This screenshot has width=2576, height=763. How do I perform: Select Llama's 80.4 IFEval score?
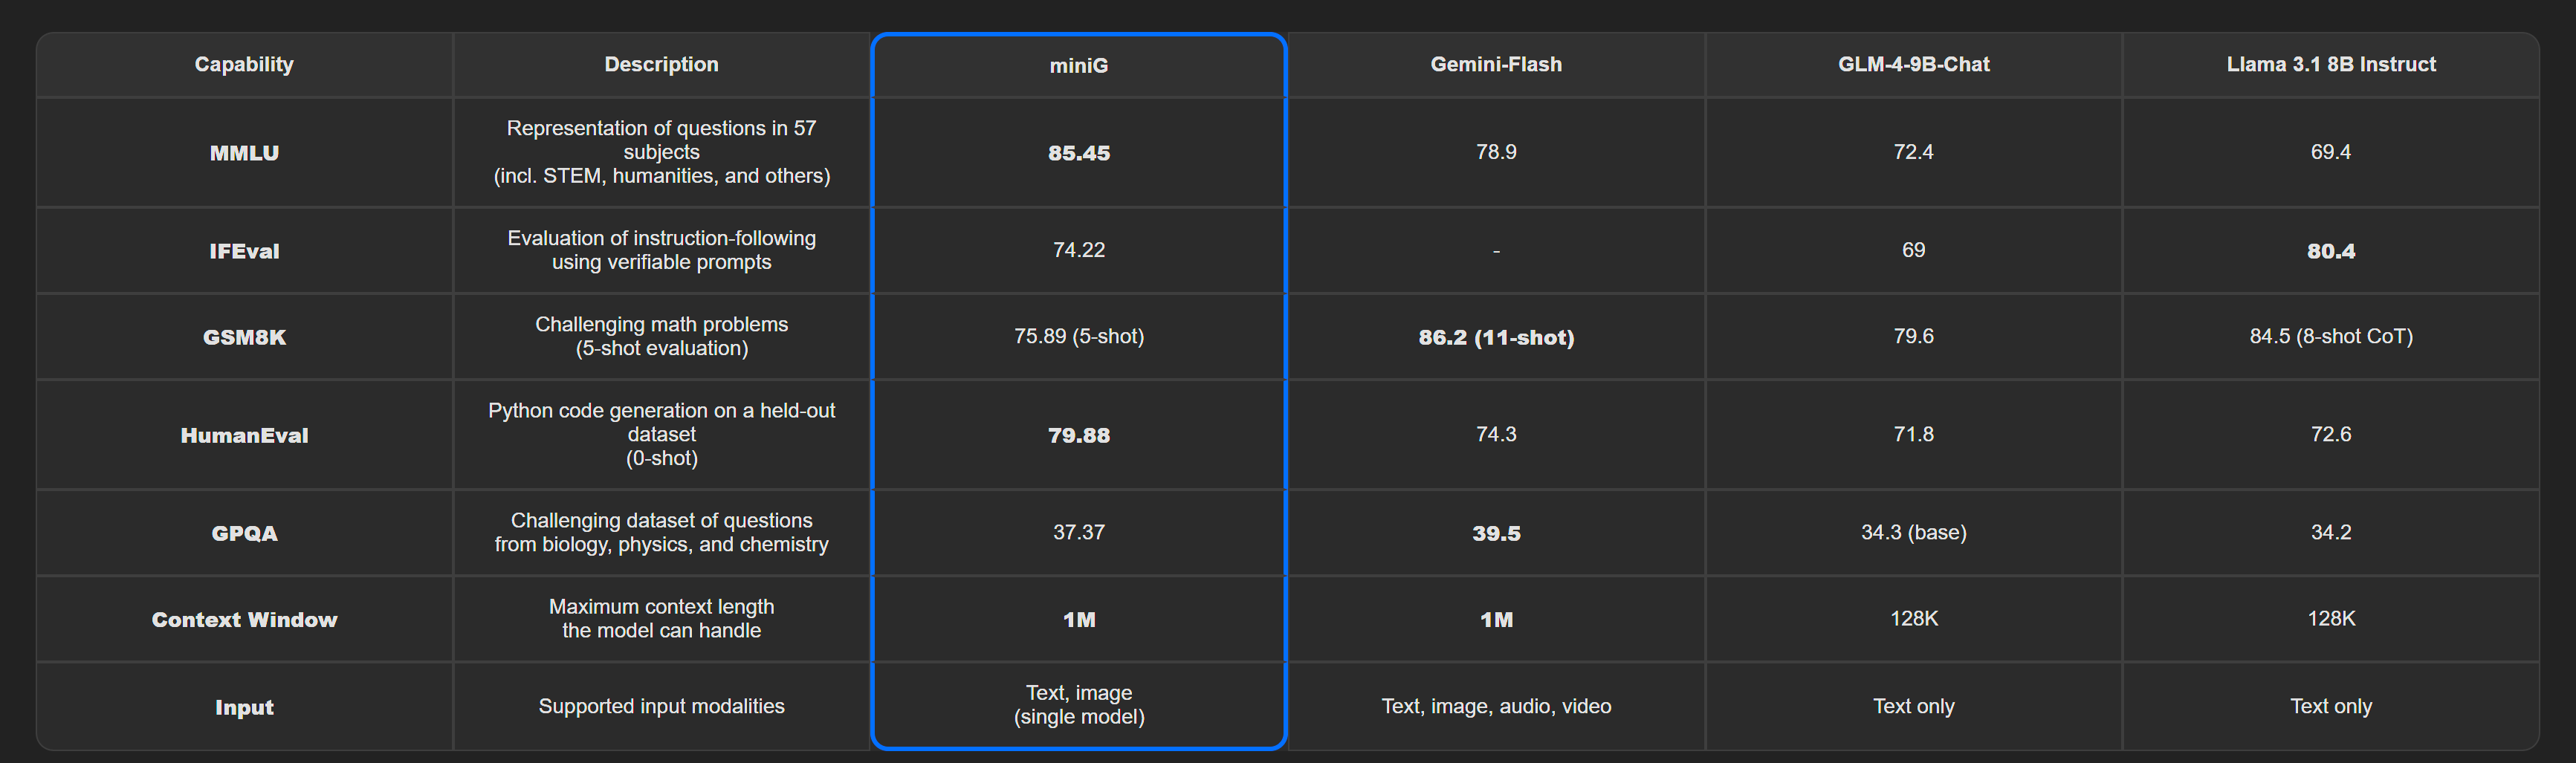(x=2330, y=251)
